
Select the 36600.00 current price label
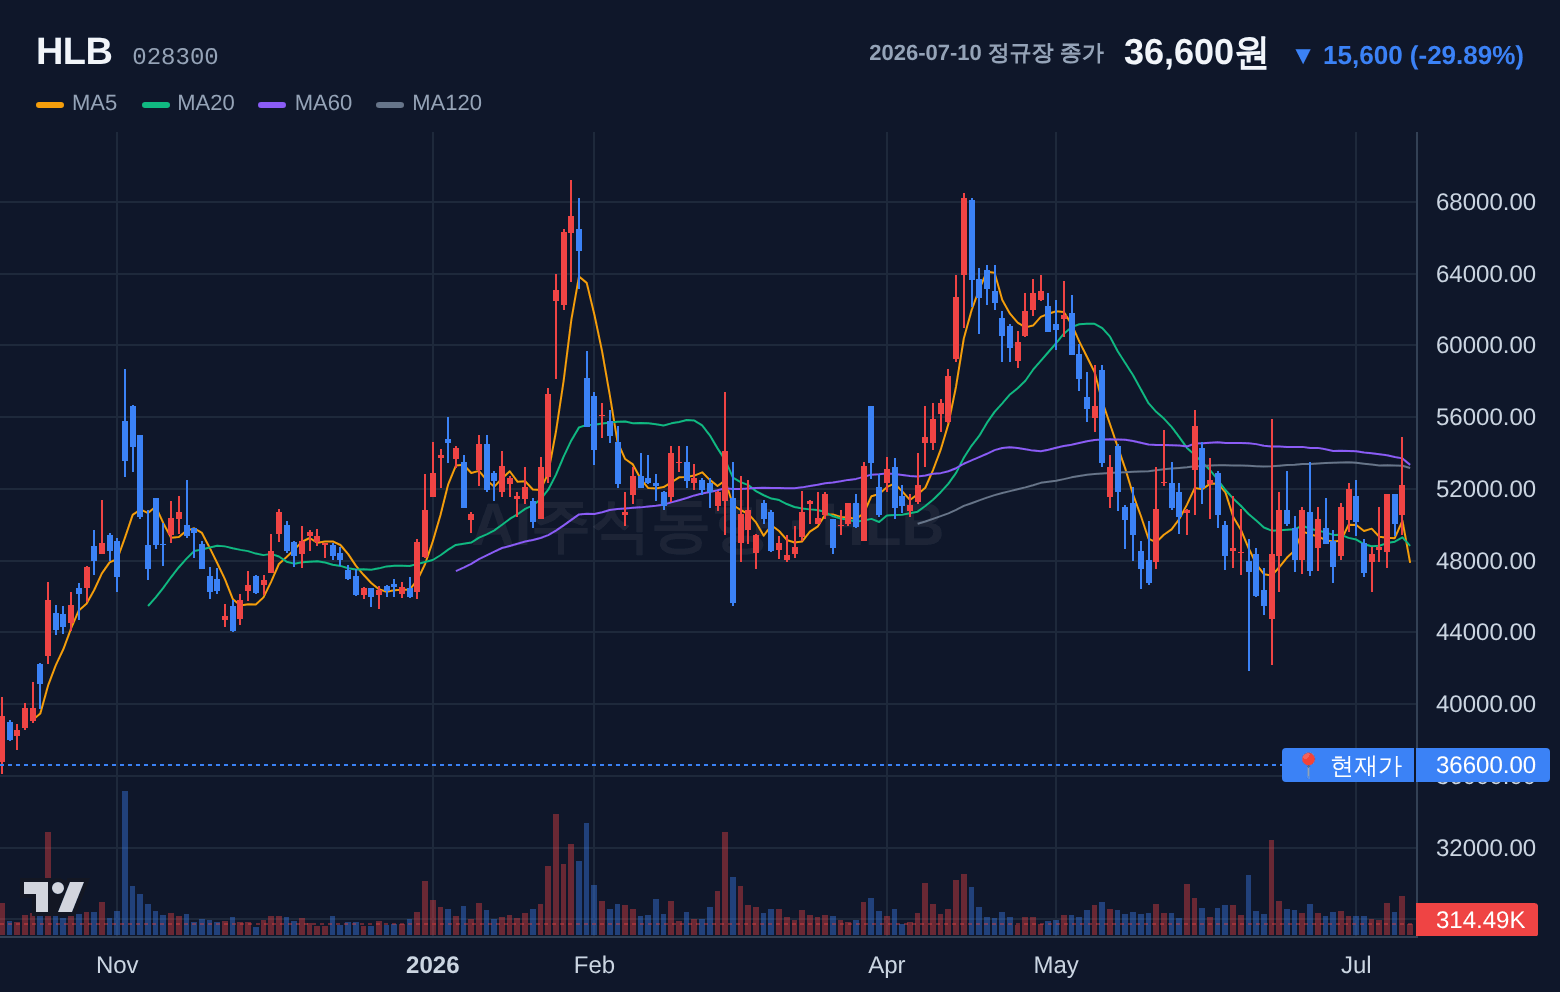[x=1484, y=766]
